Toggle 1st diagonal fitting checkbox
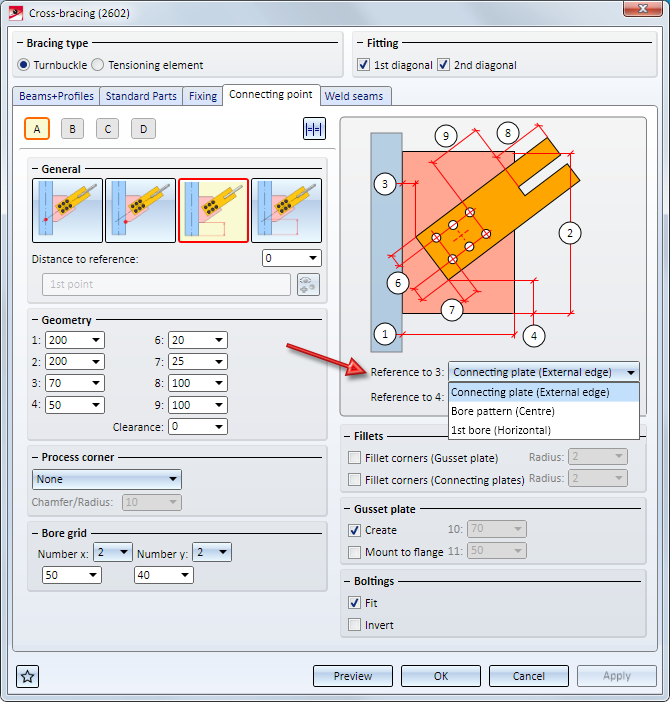Screen dimensions: 670x702 (363, 65)
